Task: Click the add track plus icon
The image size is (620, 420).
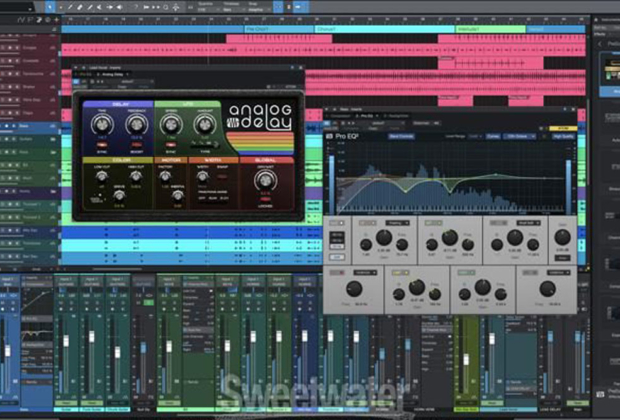Action: (57, 19)
